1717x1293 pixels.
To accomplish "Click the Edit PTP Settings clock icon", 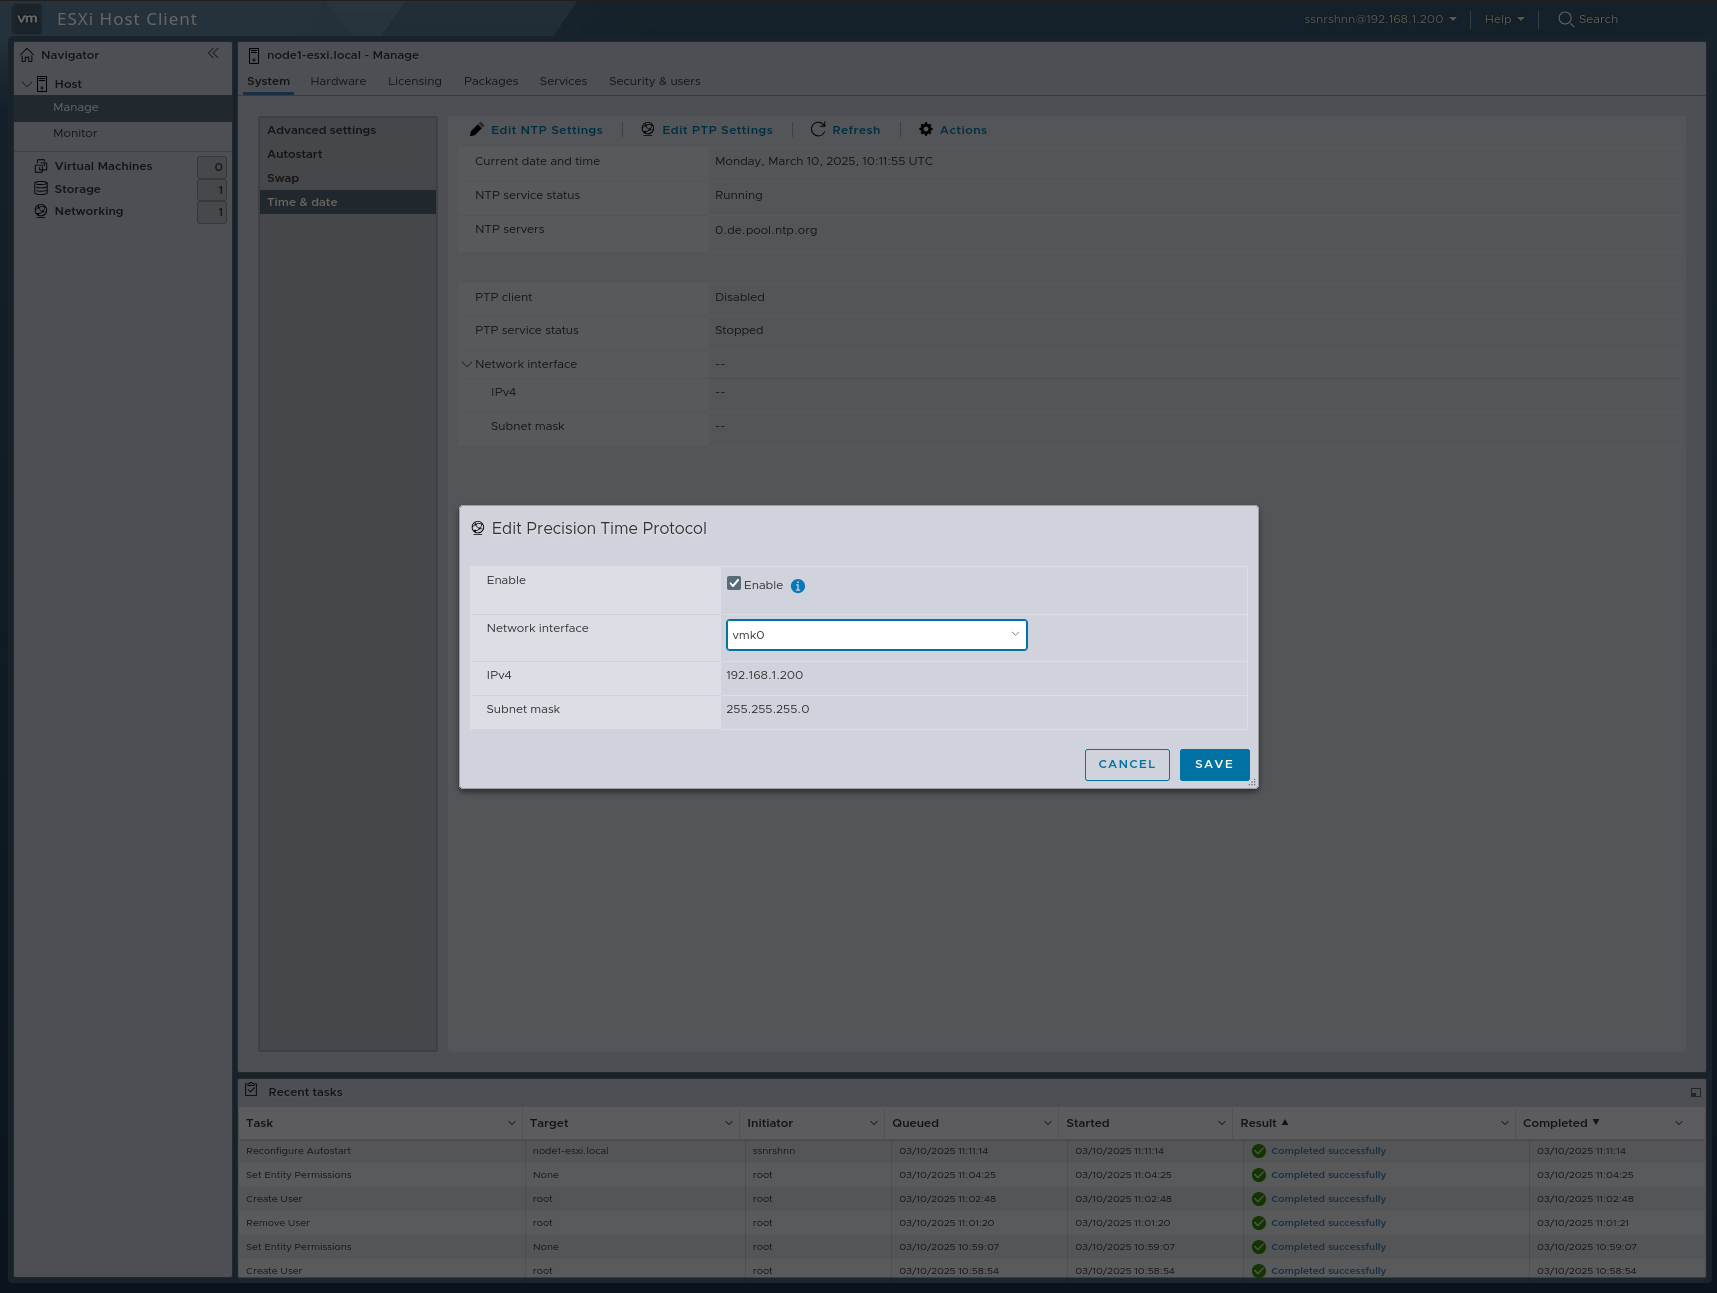I will click(646, 129).
